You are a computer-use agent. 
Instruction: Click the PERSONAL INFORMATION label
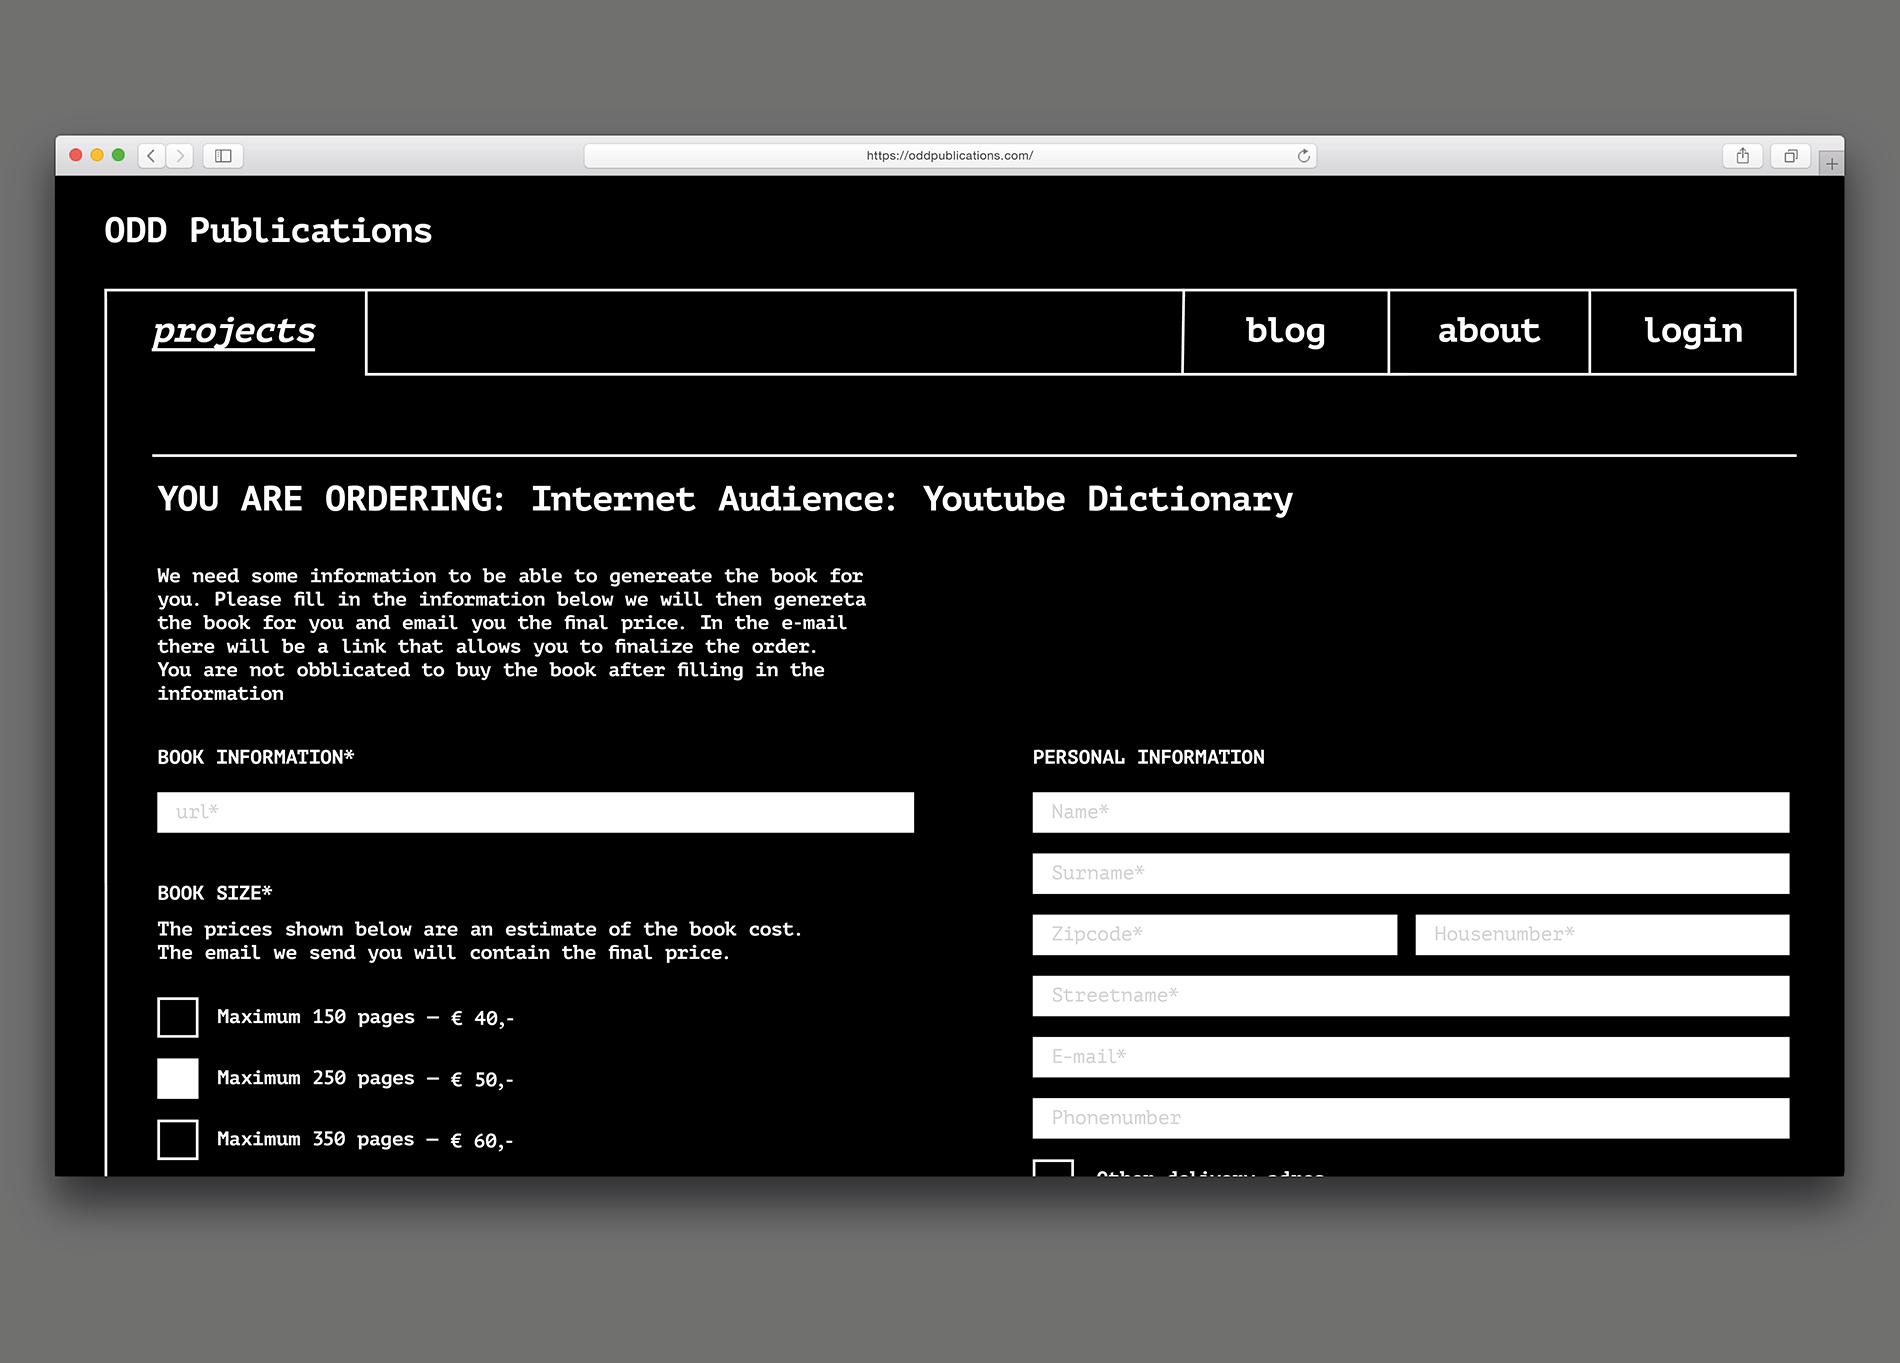tap(1149, 757)
